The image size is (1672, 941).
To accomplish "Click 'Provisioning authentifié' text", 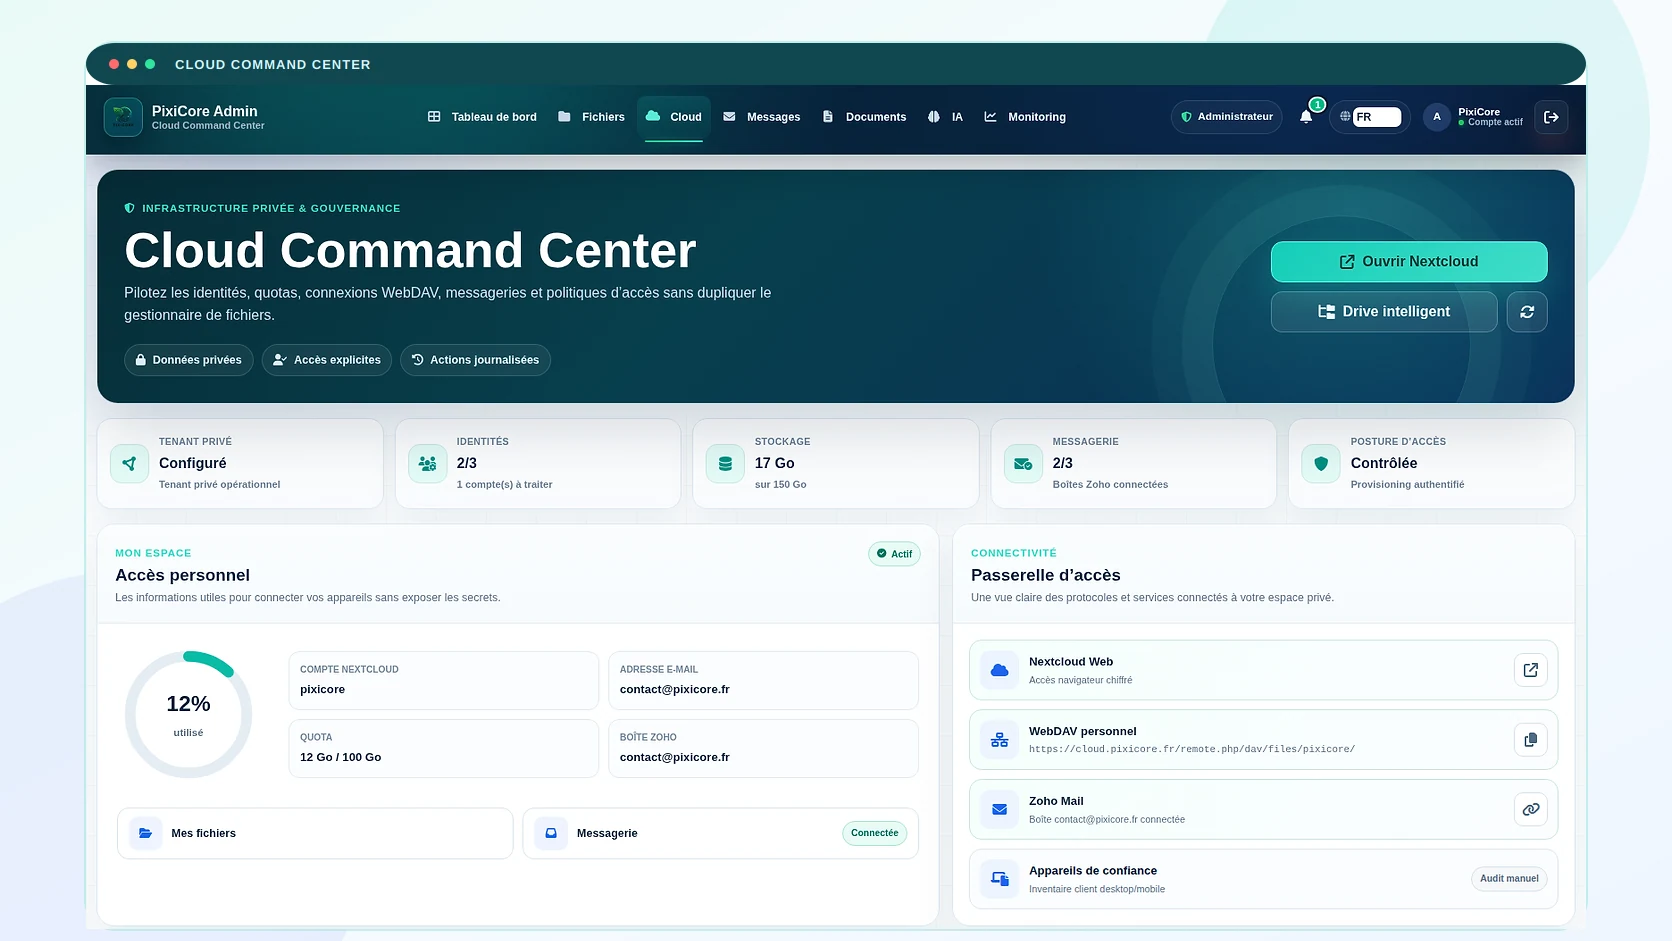I will (1407, 485).
